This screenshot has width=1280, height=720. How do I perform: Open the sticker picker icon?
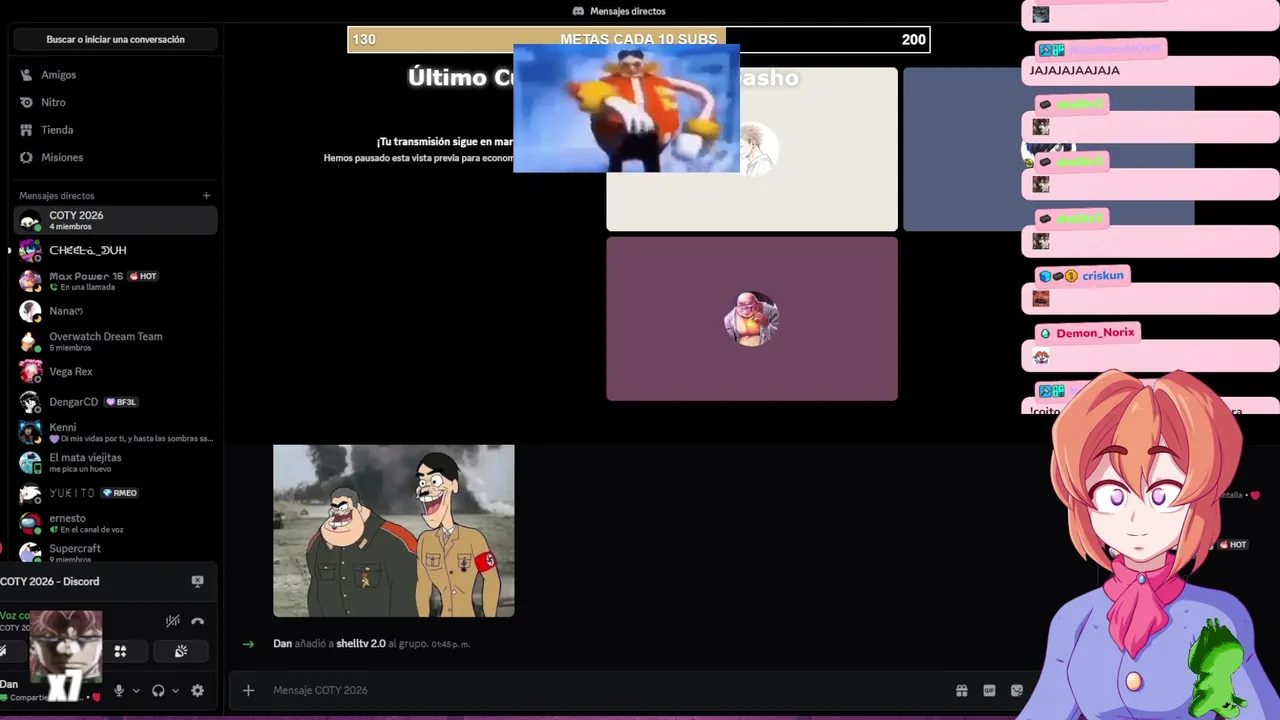click(1017, 690)
